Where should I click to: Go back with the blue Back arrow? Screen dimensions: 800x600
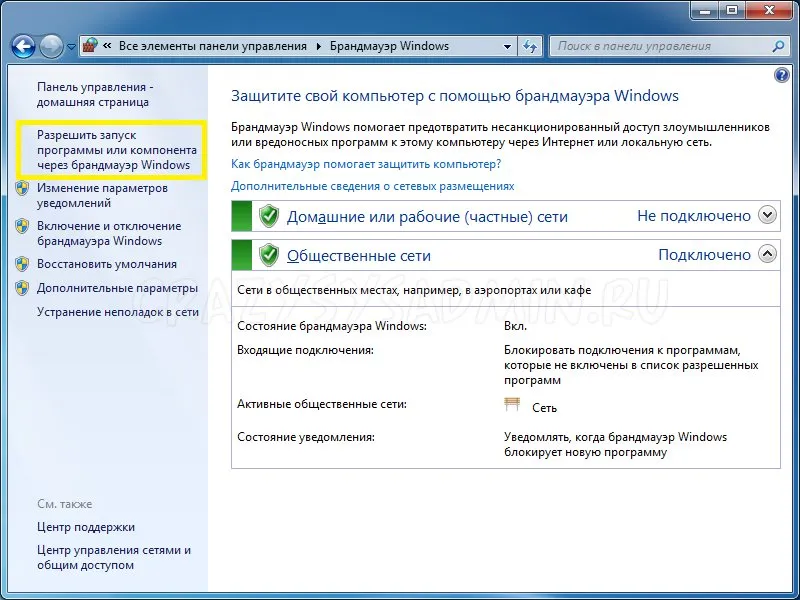(x=23, y=47)
